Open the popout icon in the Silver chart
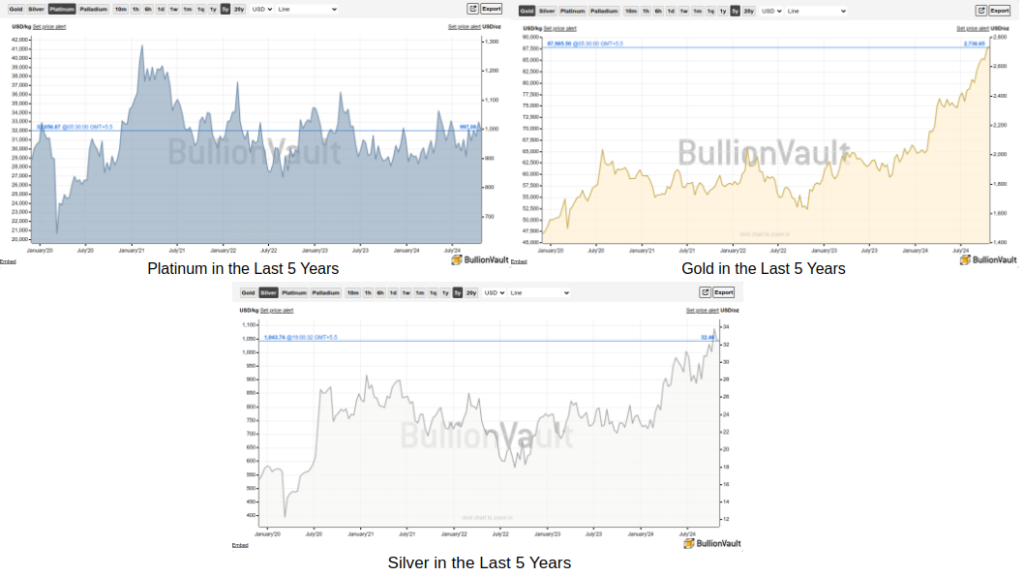 tap(705, 292)
